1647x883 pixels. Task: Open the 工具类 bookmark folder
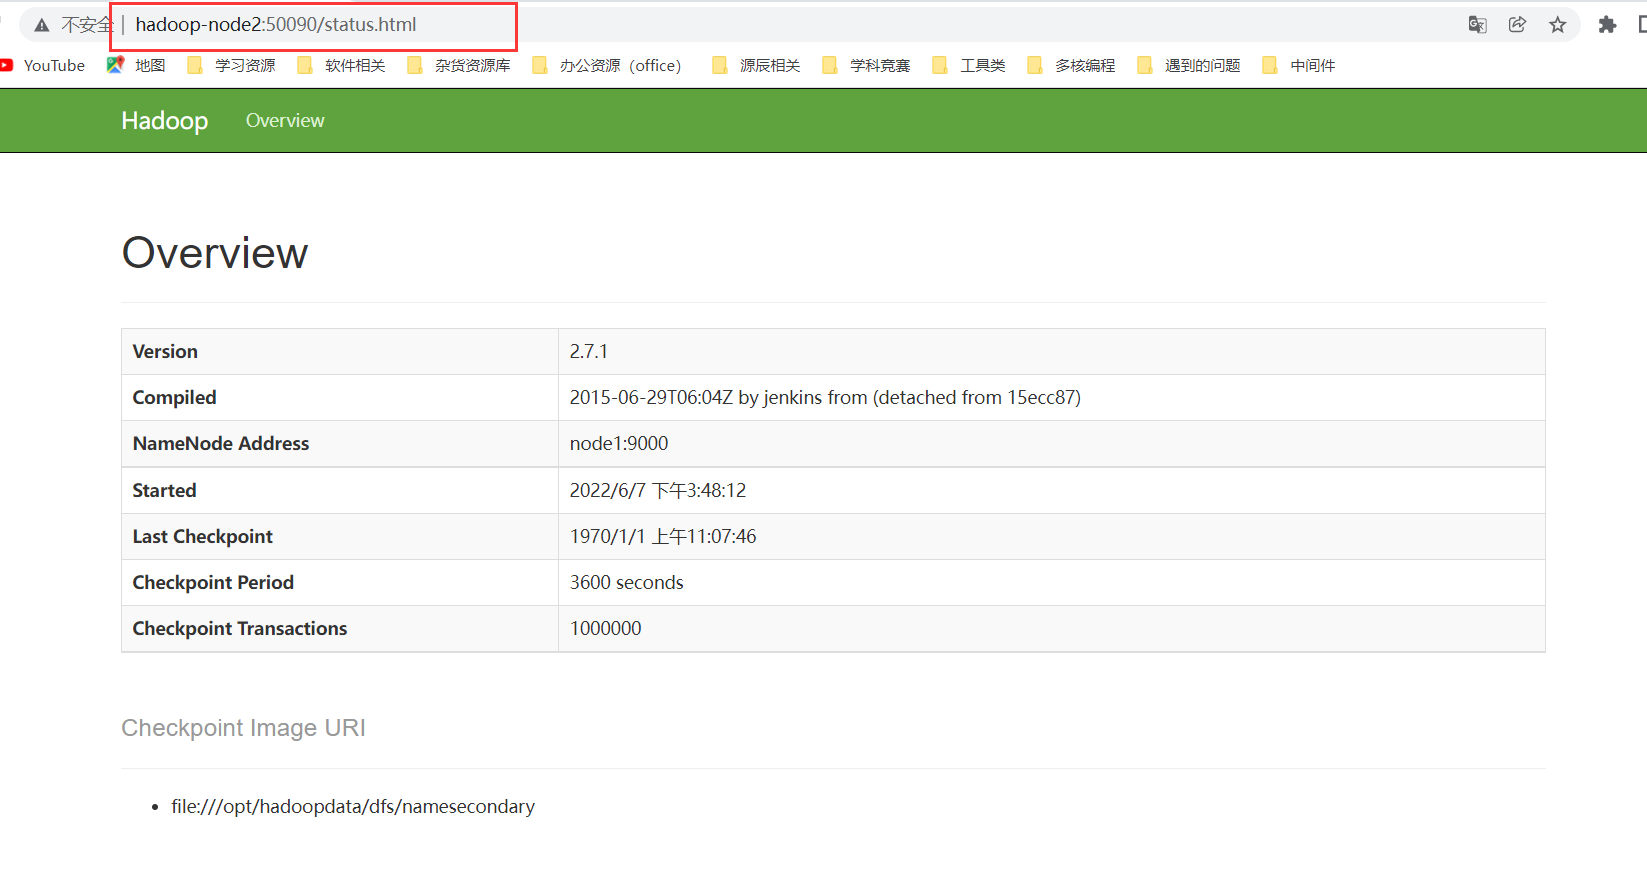969,65
